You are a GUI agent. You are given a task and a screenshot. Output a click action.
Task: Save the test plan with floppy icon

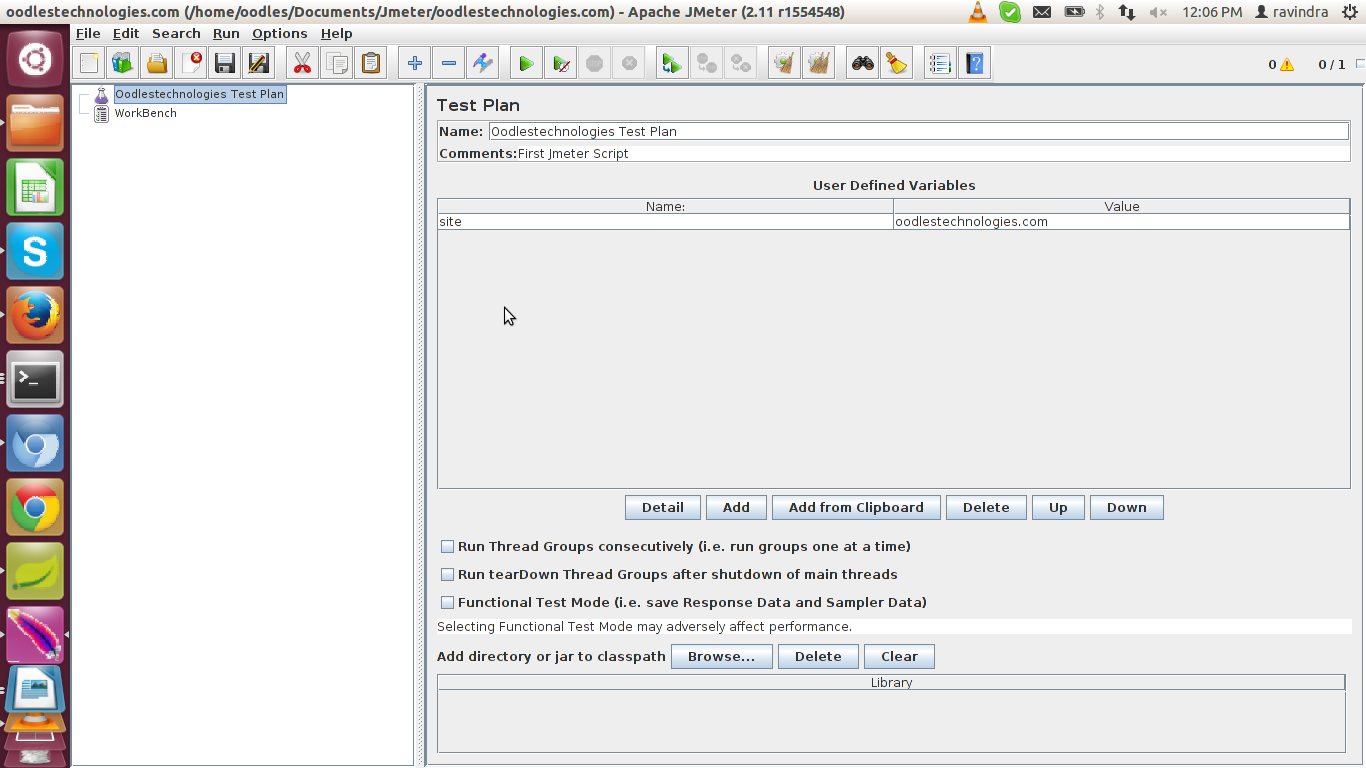[225, 64]
